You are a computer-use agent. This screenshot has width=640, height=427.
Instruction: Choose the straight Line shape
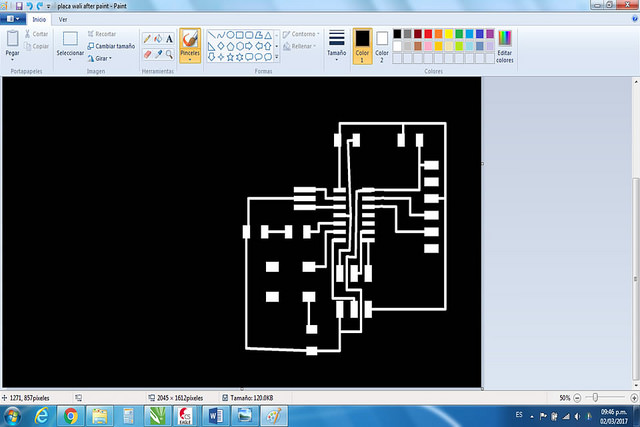[211, 35]
